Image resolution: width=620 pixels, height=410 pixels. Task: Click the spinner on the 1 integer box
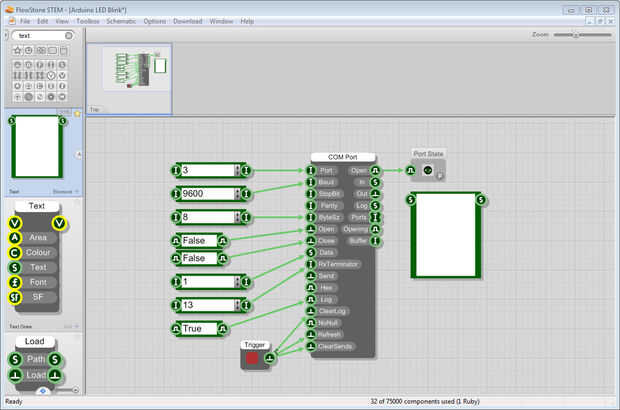point(238,282)
